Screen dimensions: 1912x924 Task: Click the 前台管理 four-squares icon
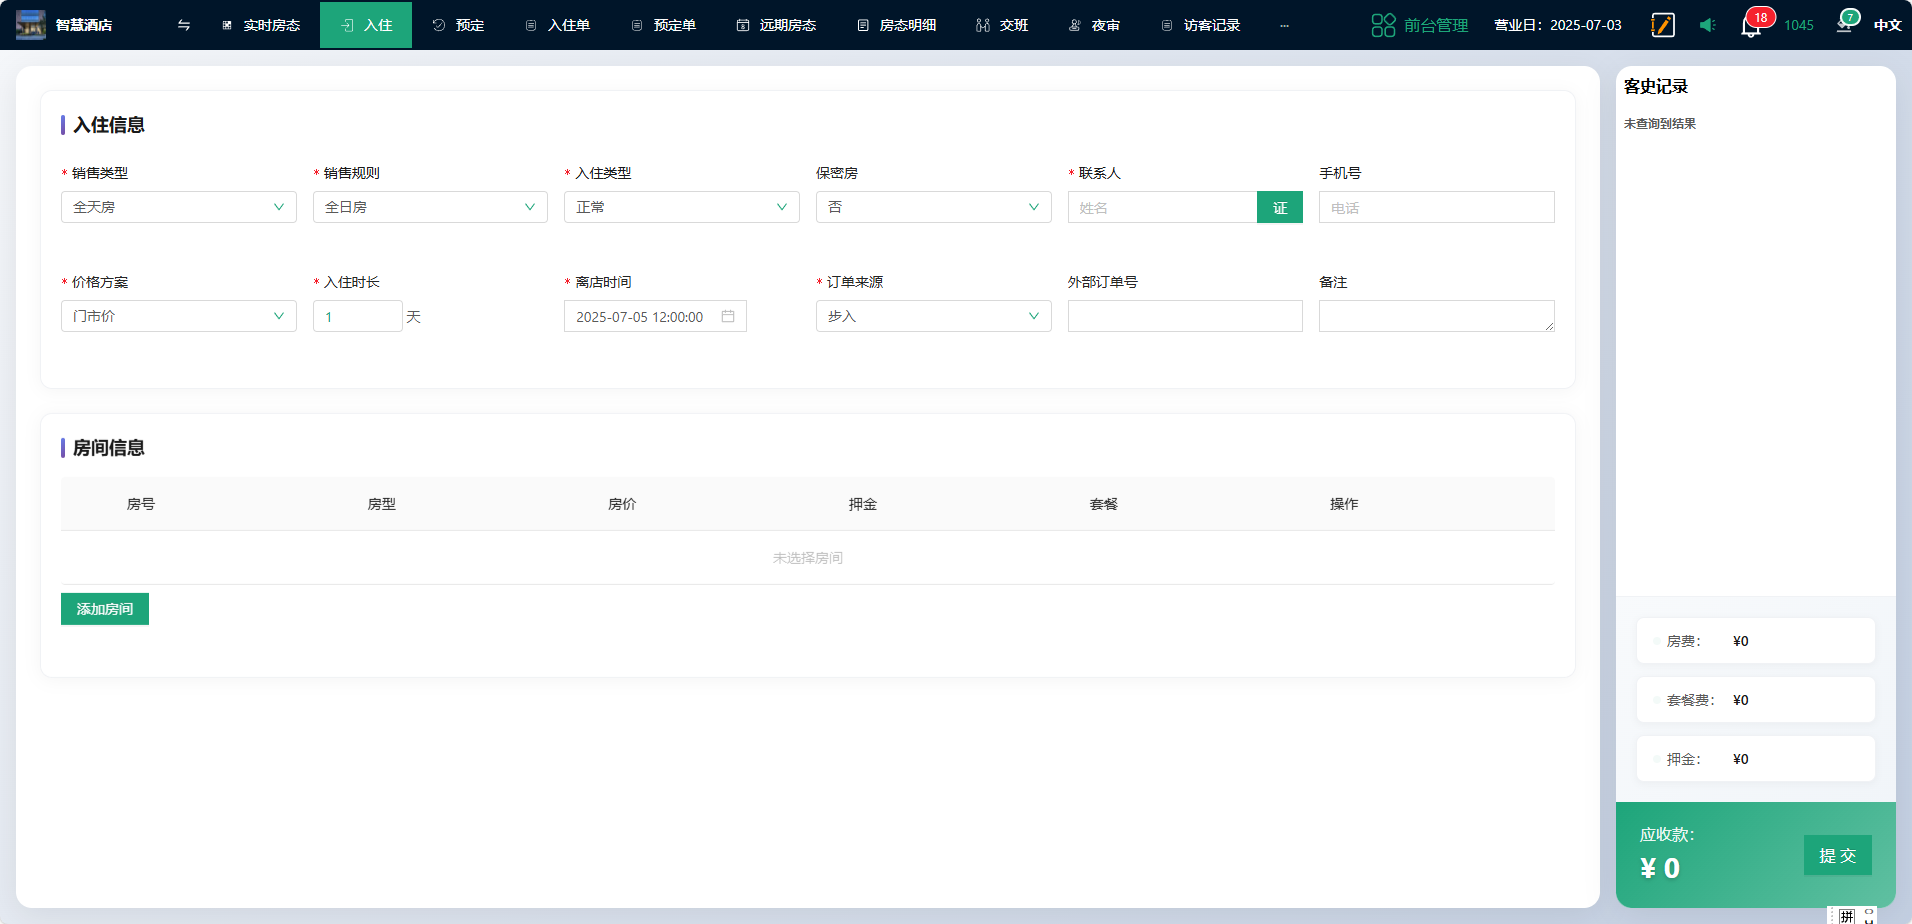pyautogui.click(x=1383, y=25)
